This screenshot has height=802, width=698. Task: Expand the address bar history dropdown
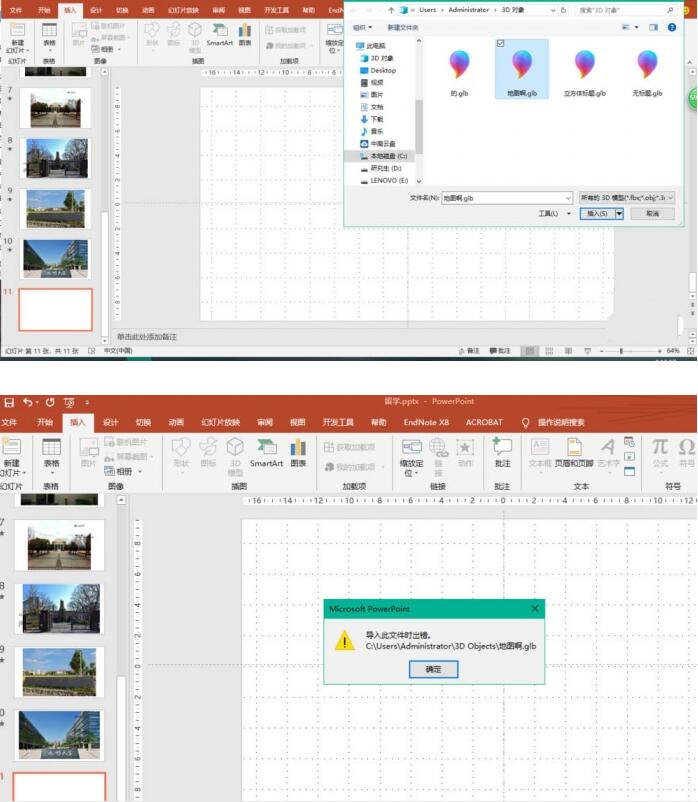point(553,10)
